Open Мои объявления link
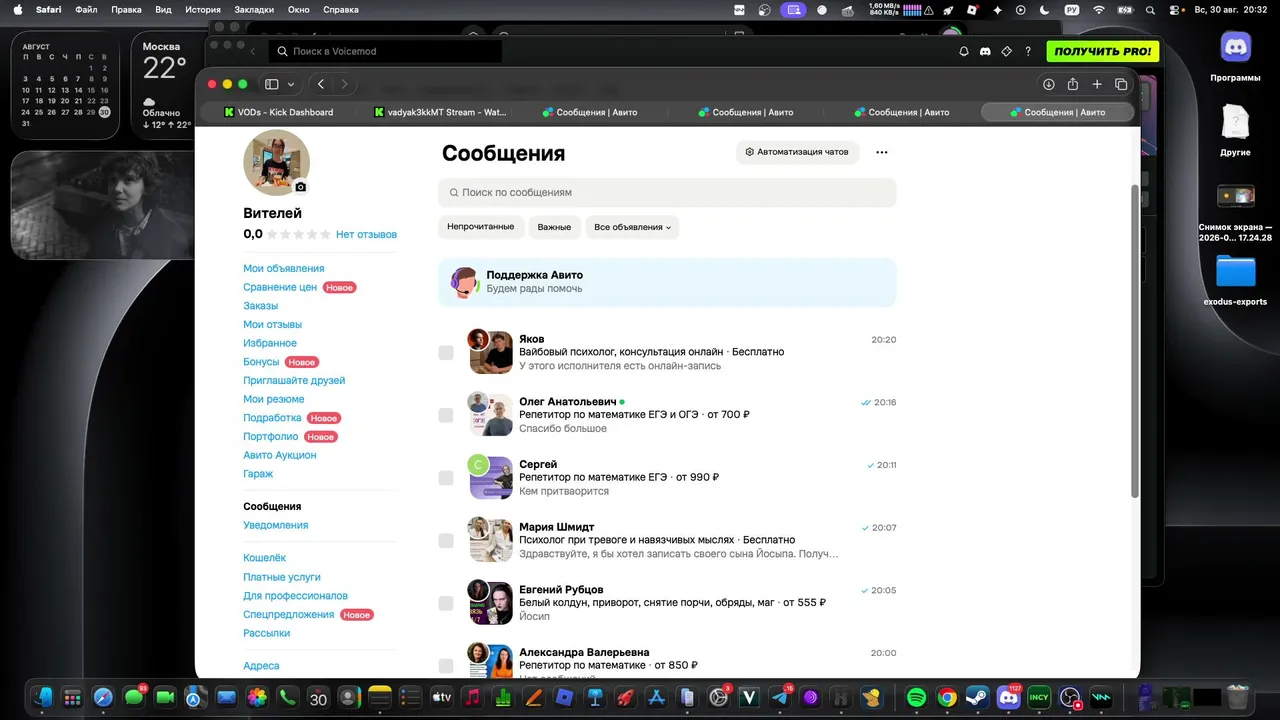 [284, 268]
